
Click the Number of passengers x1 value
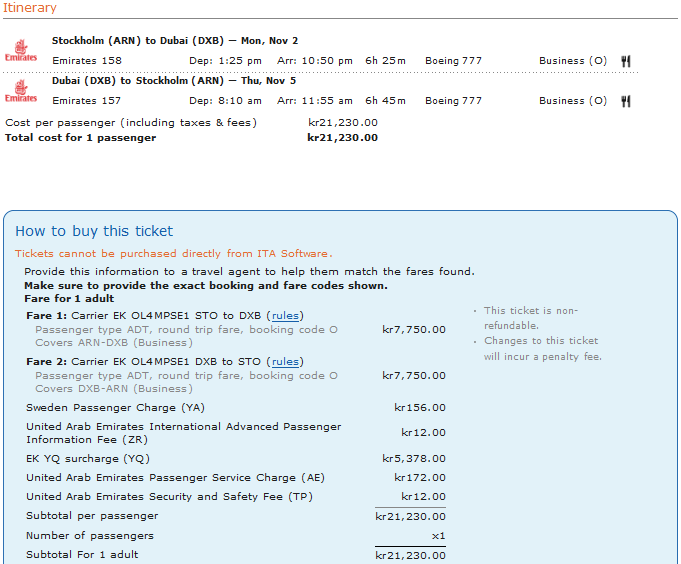point(439,536)
